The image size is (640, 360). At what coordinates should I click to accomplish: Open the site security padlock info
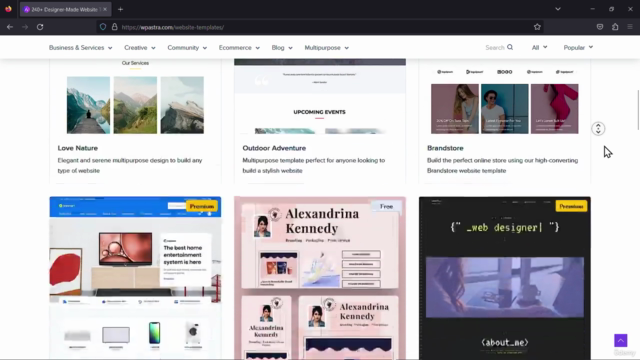[115, 27]
